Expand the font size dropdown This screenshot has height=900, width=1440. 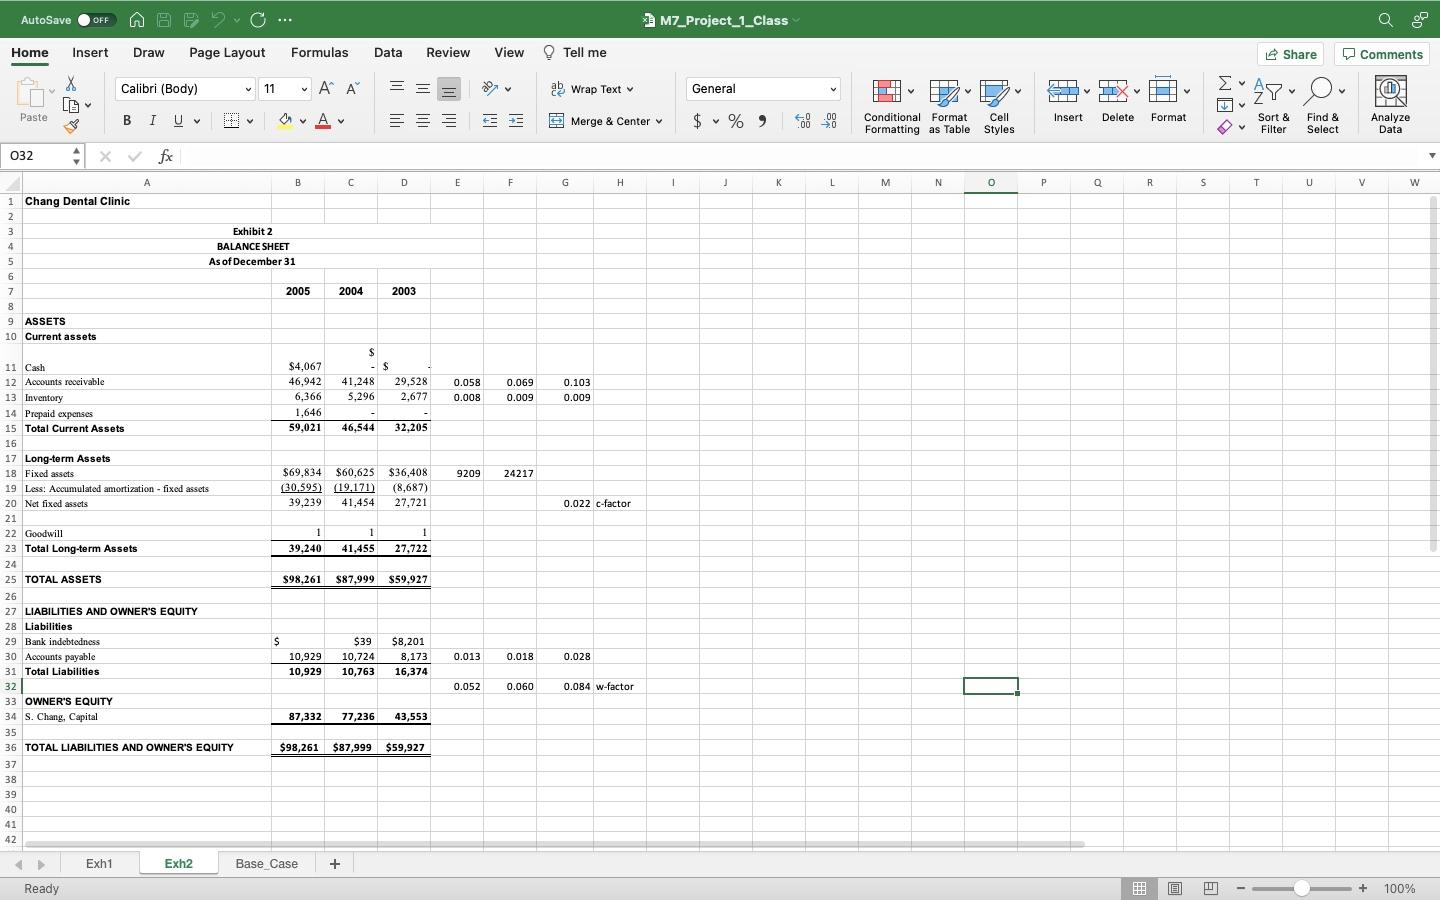pyautogui.click(x=303, y=89)
